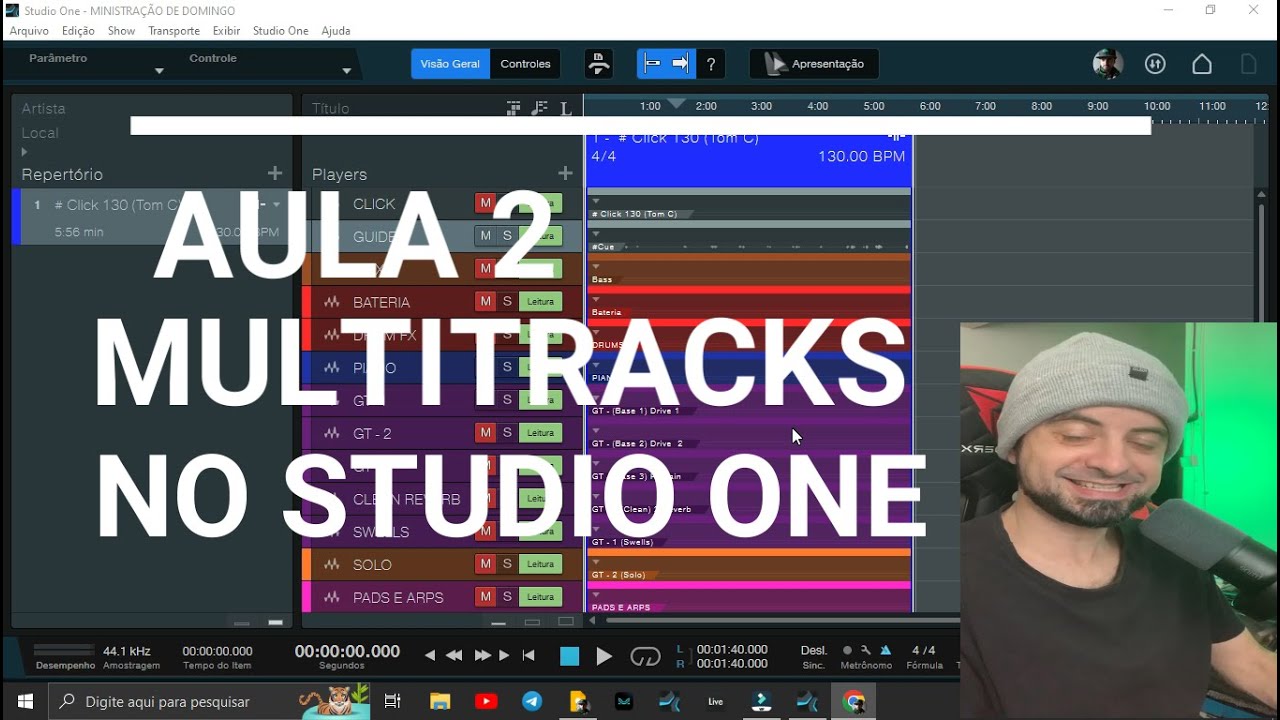Screen dimensions: 1280x720
Task: Click the Windows Start button
Action: pos(24,701)
